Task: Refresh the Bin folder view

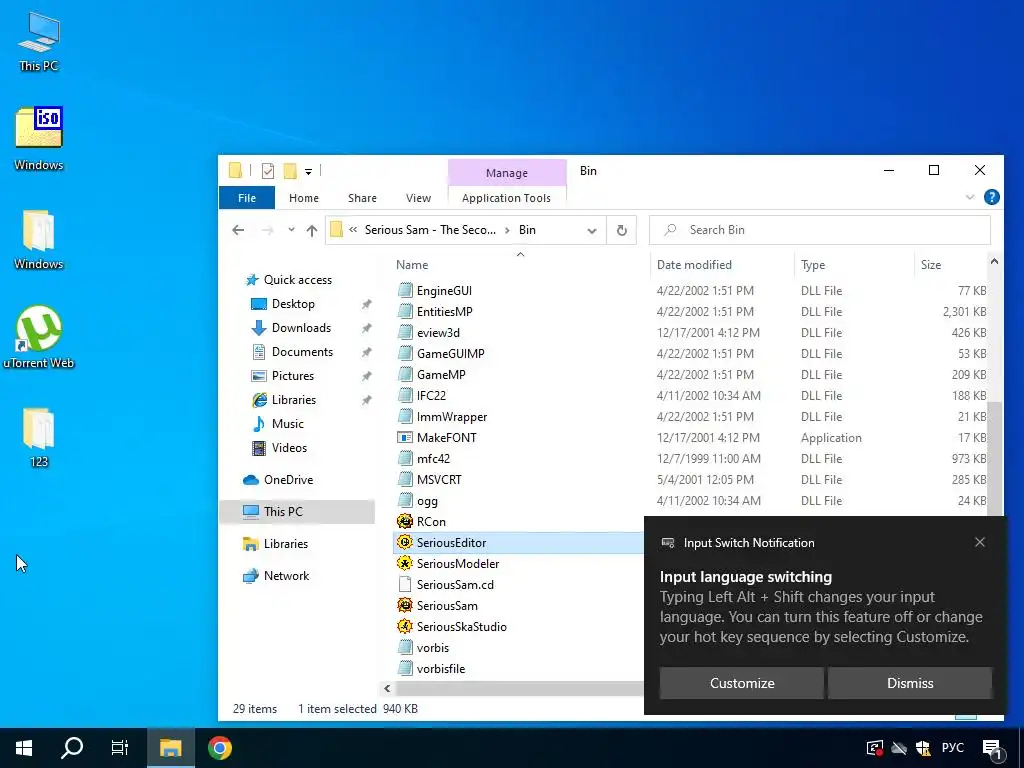Action: pos(622,230)
